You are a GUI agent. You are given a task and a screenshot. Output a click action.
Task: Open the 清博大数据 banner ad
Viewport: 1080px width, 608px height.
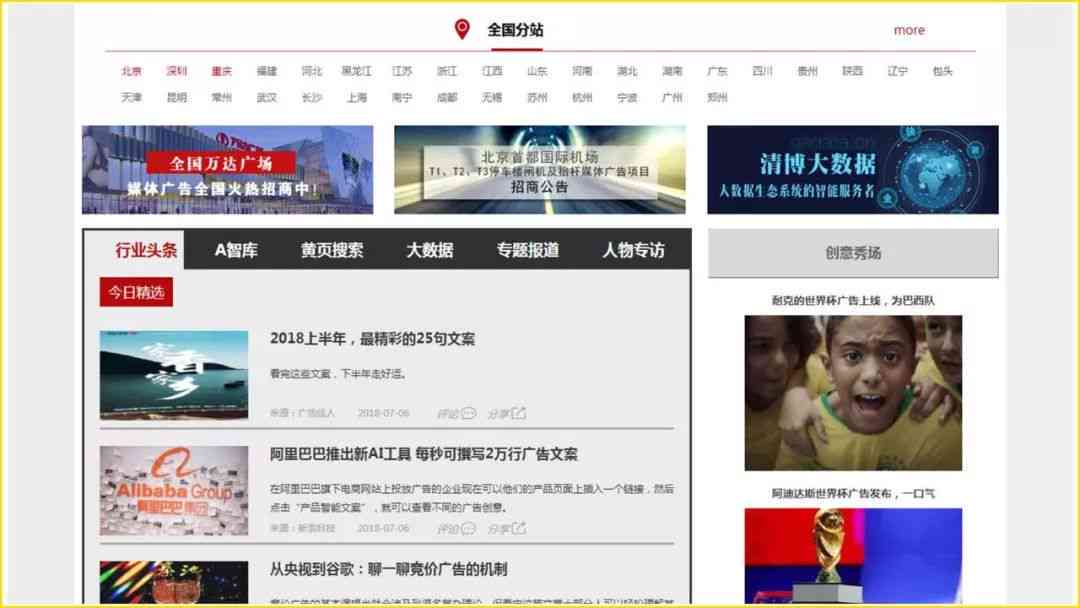(853, 169)
